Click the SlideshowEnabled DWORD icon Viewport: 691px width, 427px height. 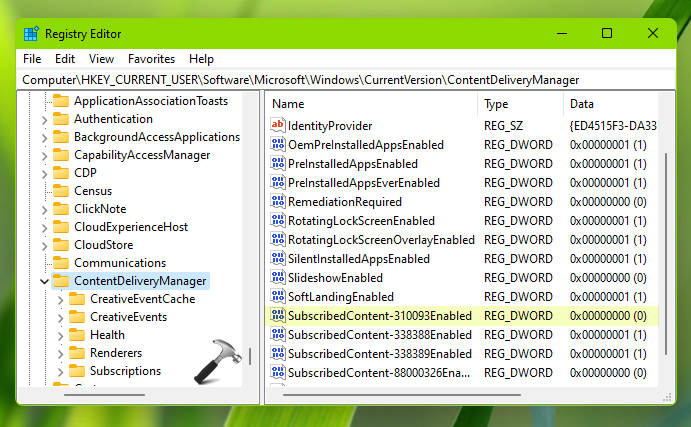(x=278, y=277)
